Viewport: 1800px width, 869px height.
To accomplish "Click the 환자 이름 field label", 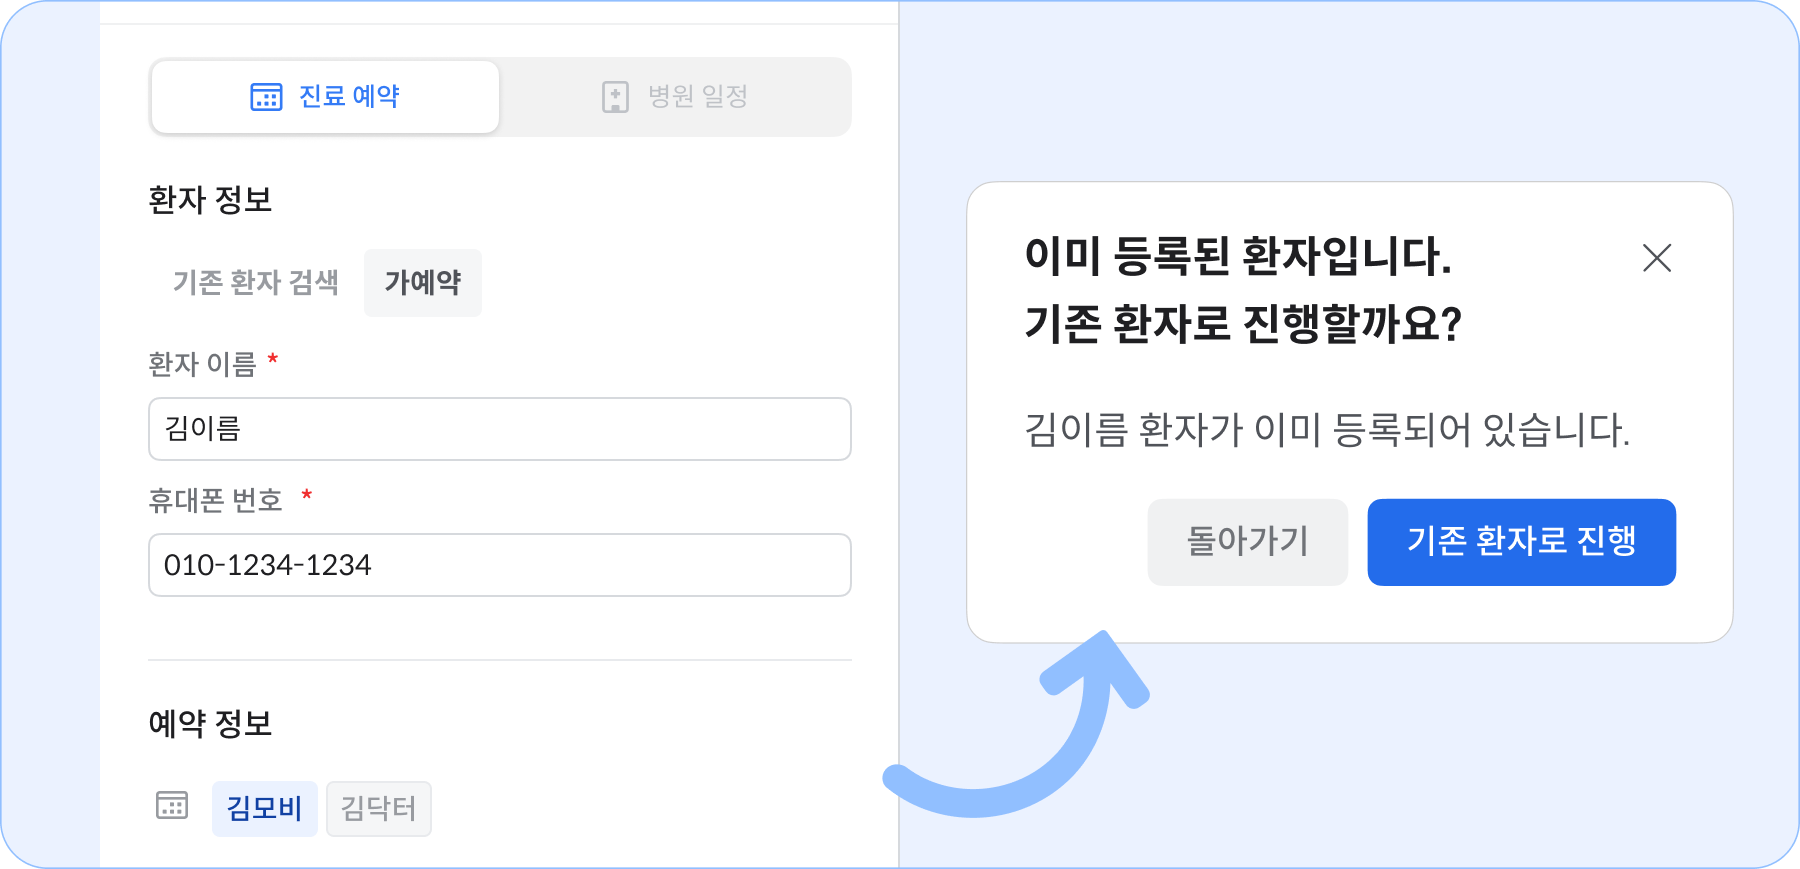I will tap(203, 364).
